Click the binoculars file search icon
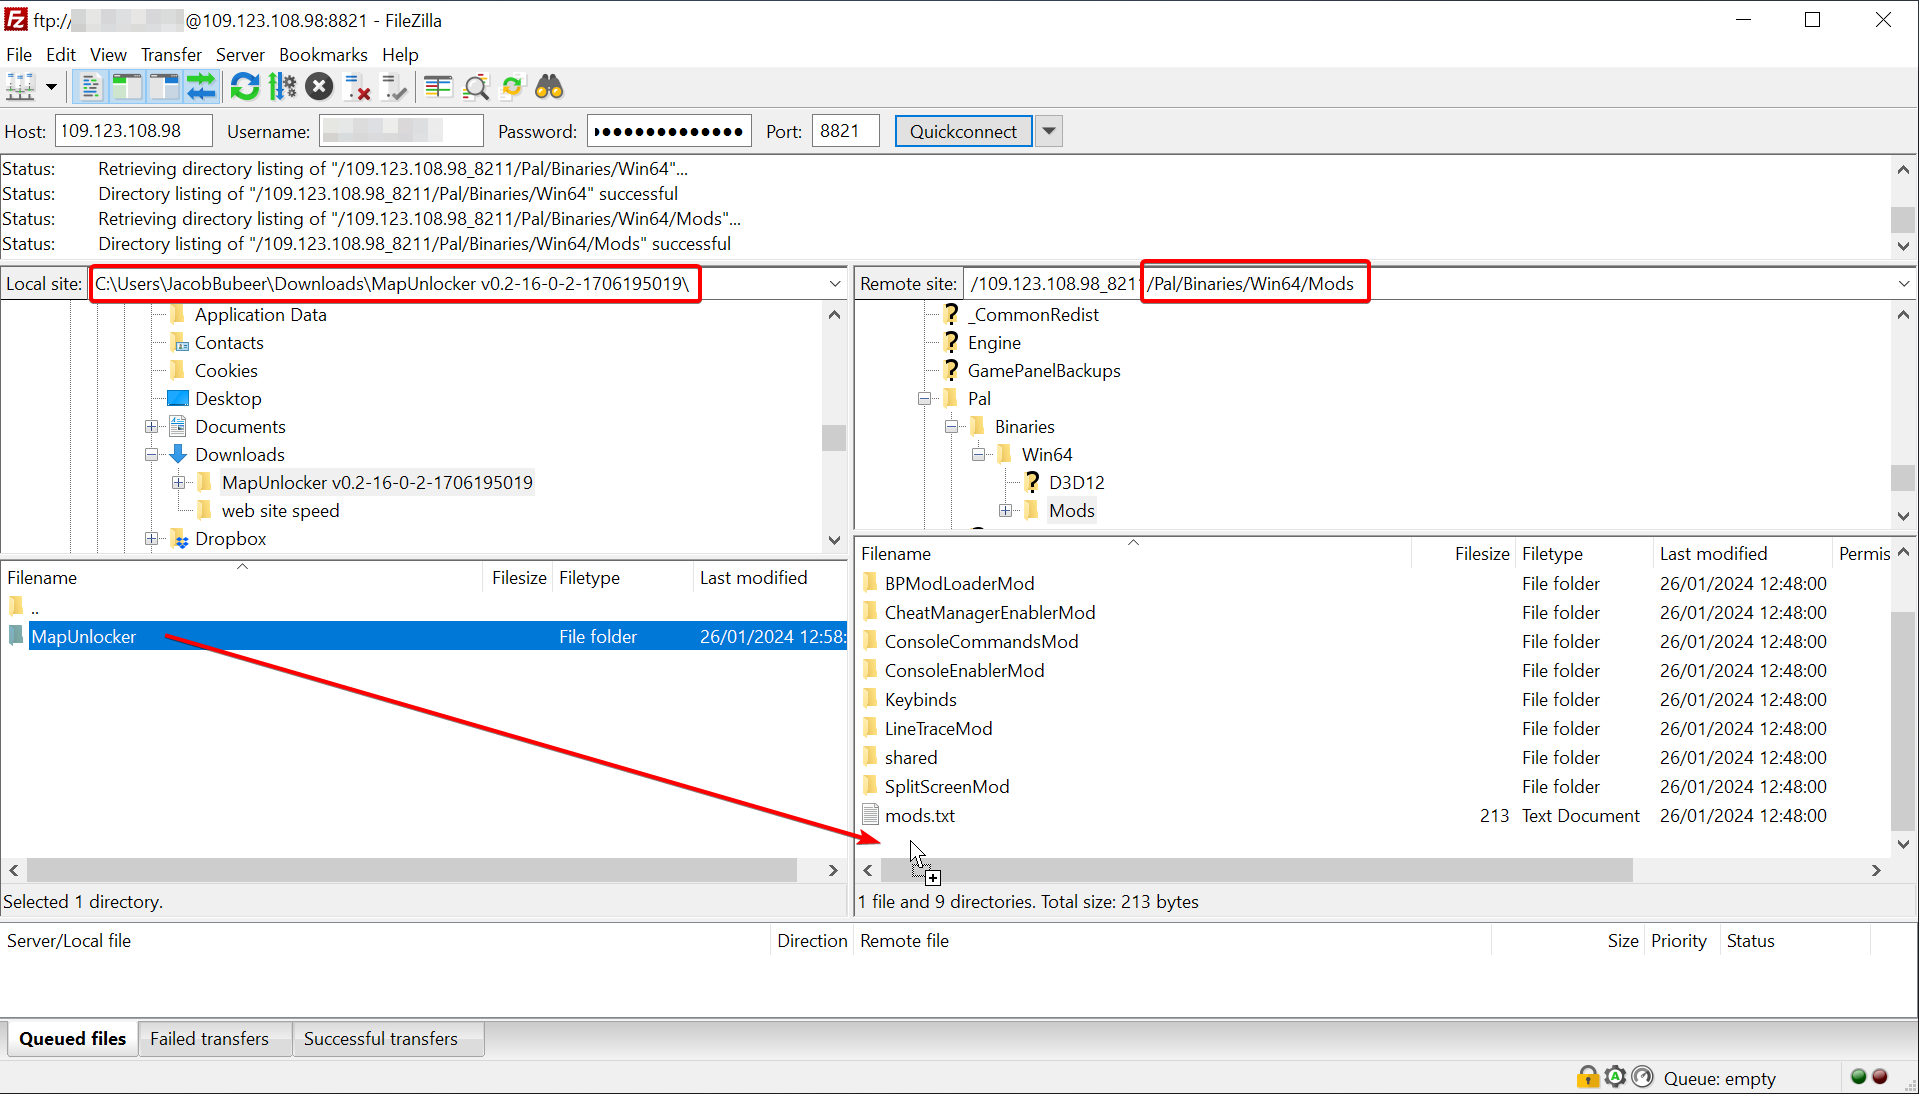1919x1094 pixels. click(549, 88)
